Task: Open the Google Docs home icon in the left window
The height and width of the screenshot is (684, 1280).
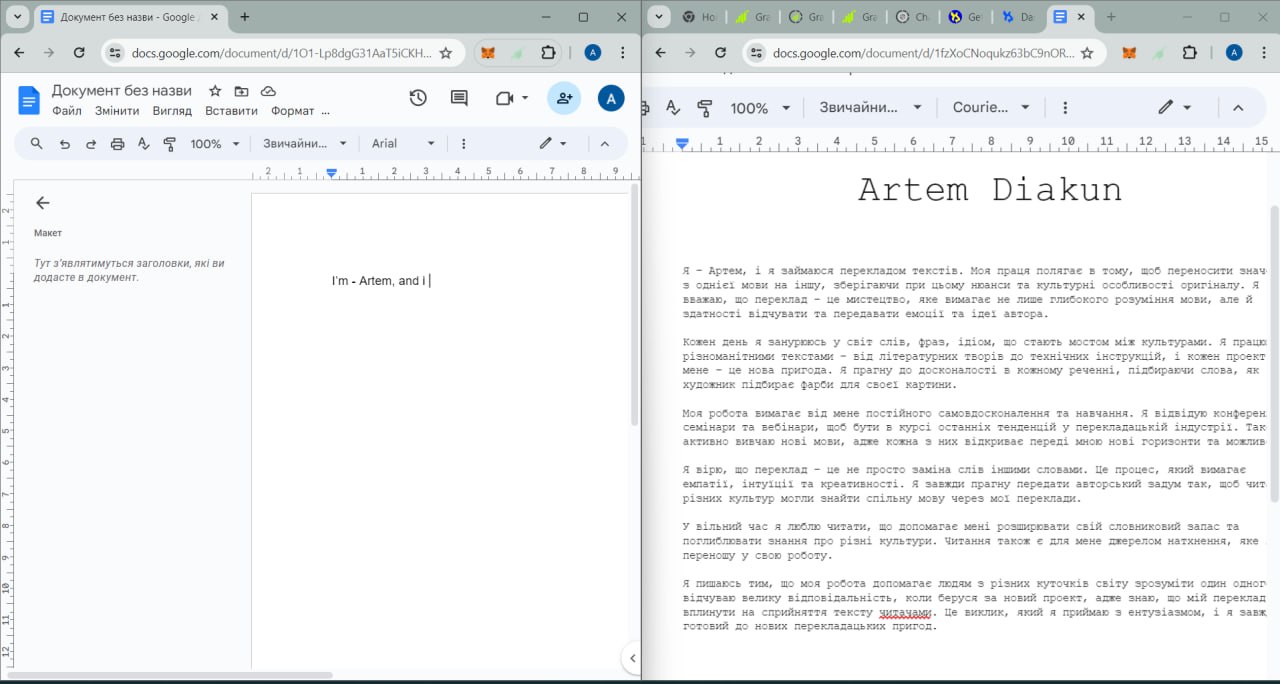Action: (29, 99)
